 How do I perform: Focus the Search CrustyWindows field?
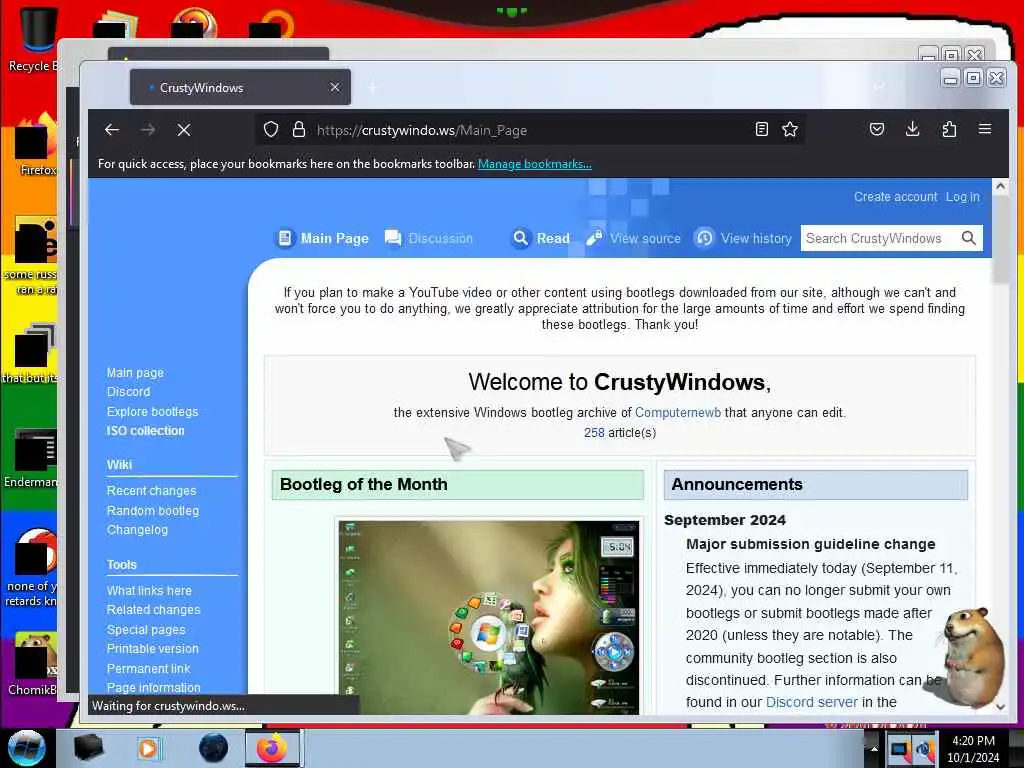click(x=880, y=238)
